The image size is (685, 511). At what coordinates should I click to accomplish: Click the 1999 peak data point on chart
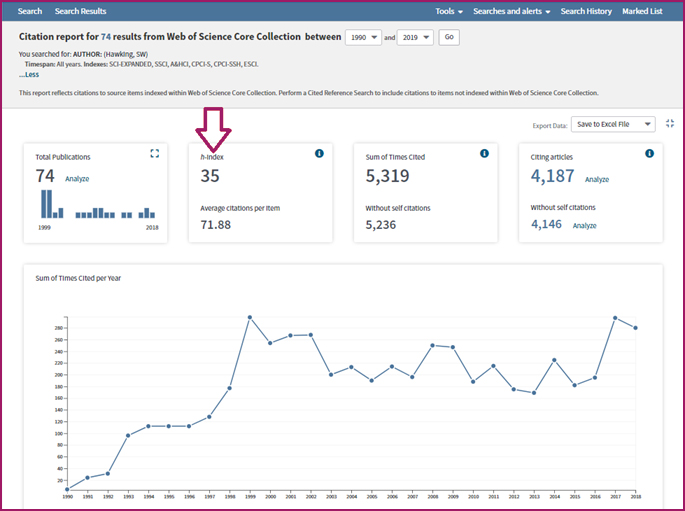[249, 318]
